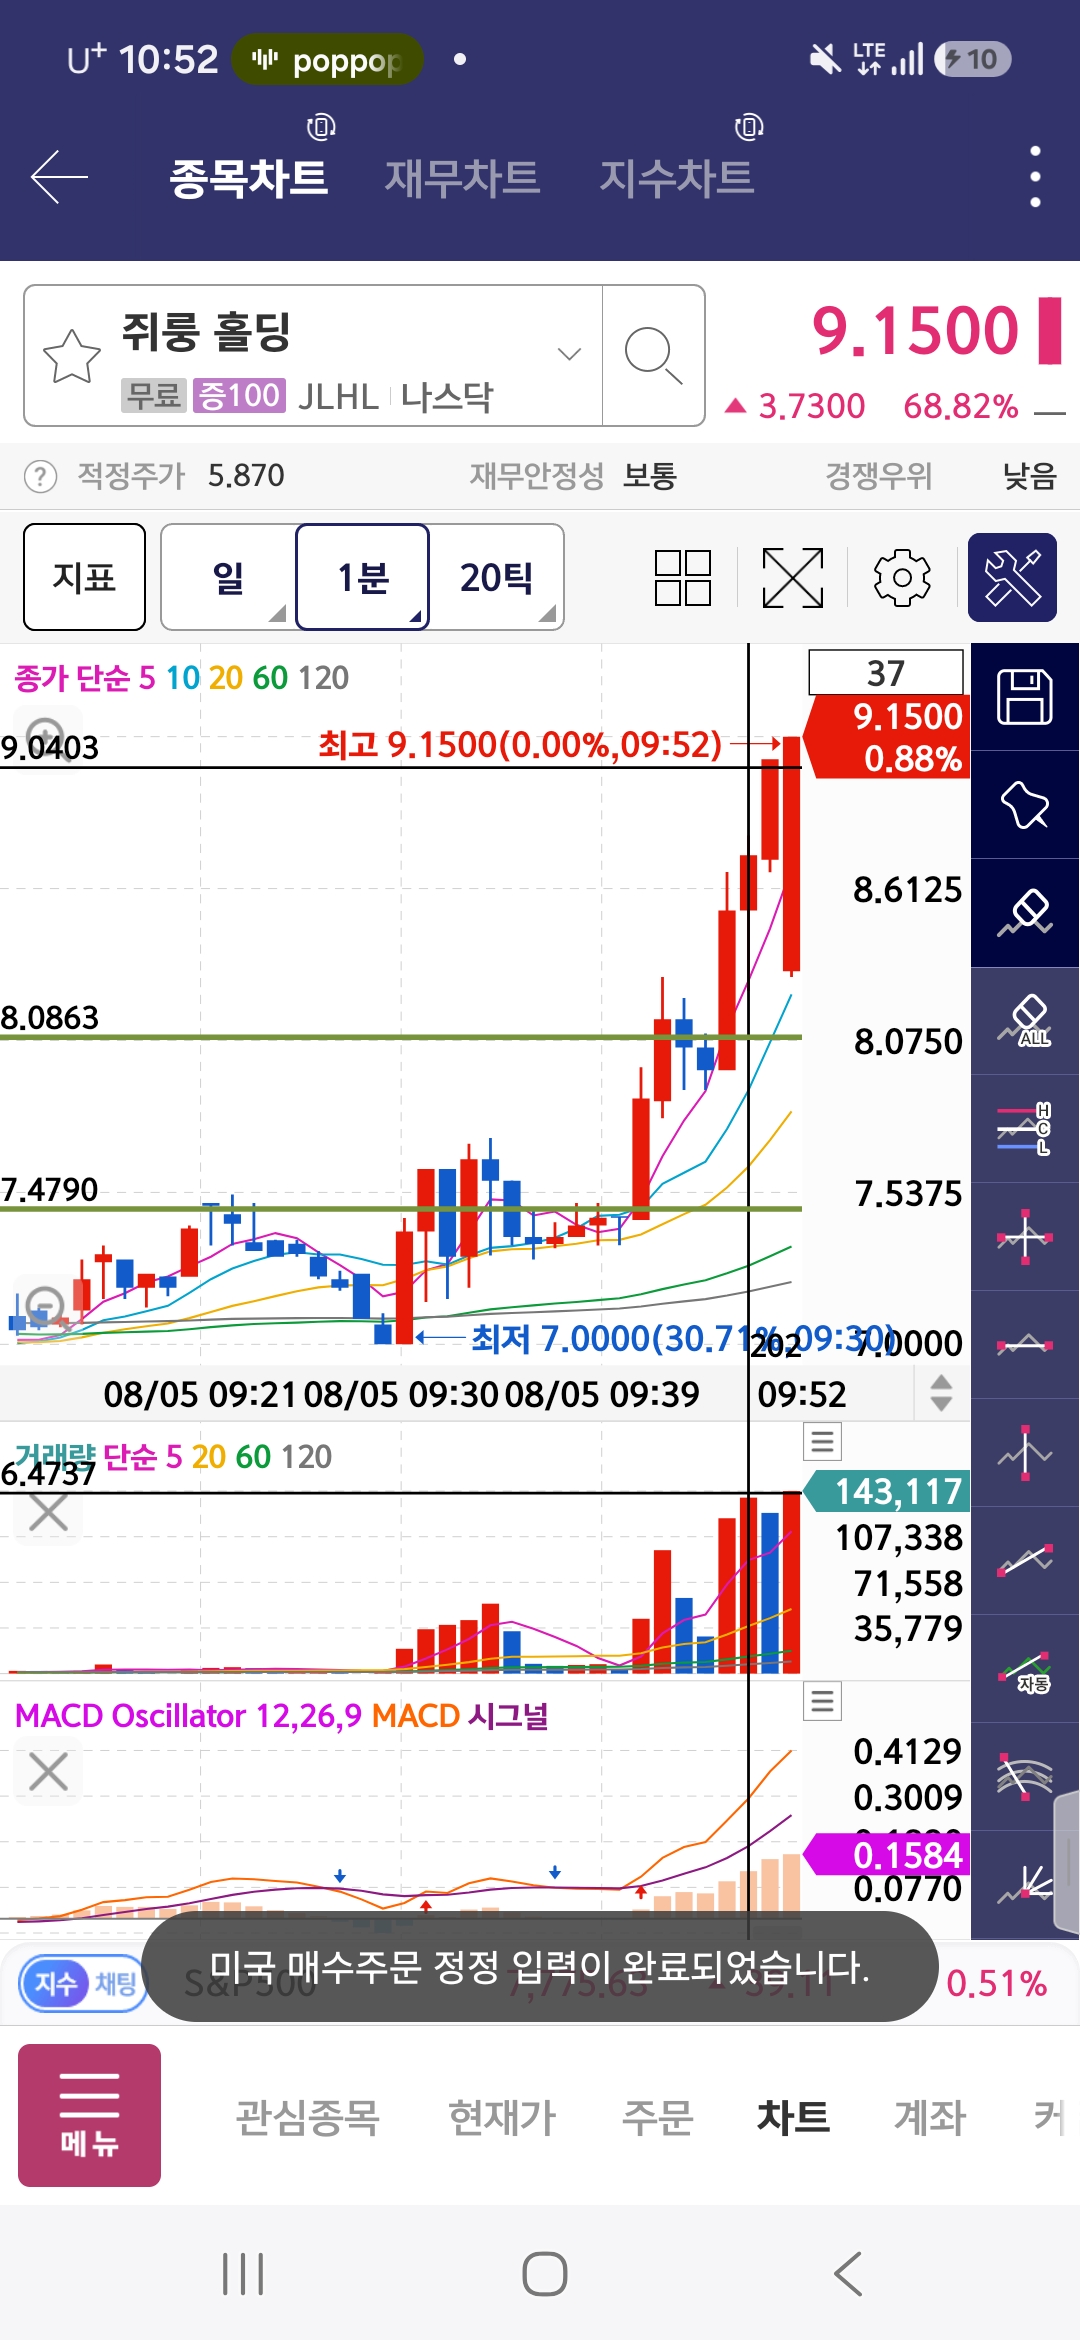This screenshot has height=2340, width=1080.
Task: Open the 메뉴 main menu button
Action: [89, 2115]
